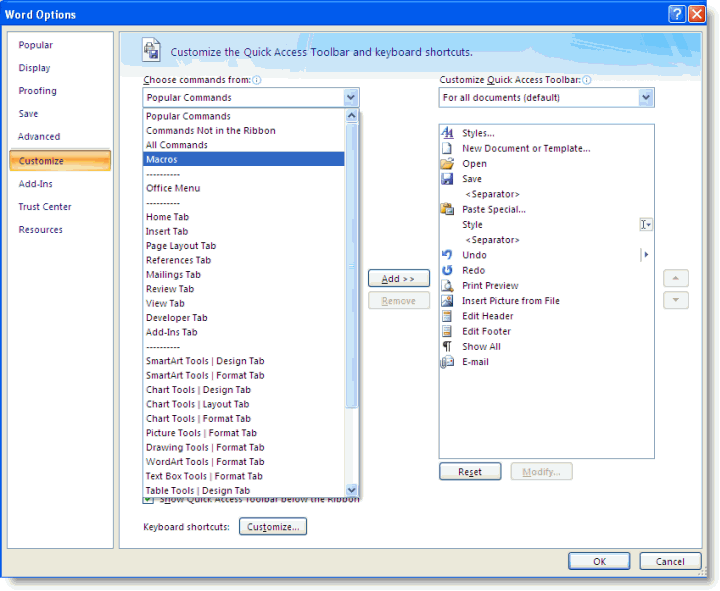Click the Style combo box indicator
720x591 pixels.
coord(646,225)
